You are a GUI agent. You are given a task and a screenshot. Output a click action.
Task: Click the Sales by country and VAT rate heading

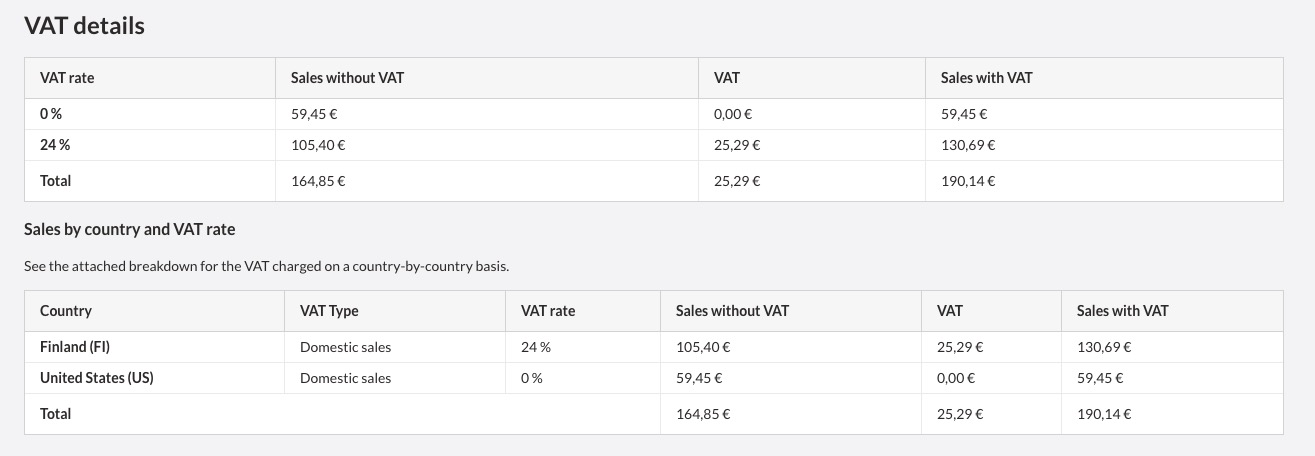point(130,229)
